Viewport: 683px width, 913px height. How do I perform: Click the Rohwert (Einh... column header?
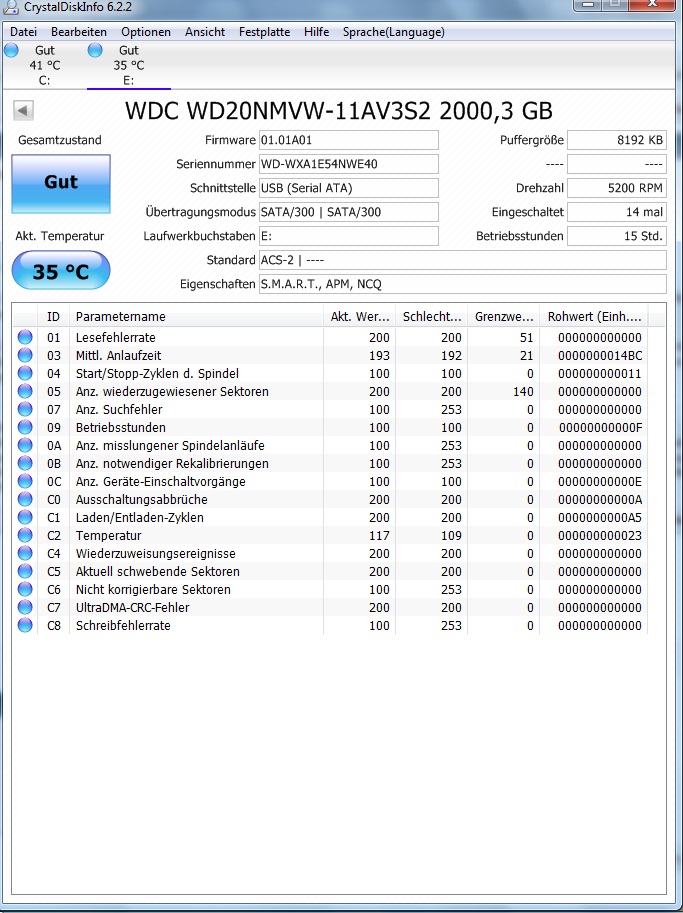594,317
